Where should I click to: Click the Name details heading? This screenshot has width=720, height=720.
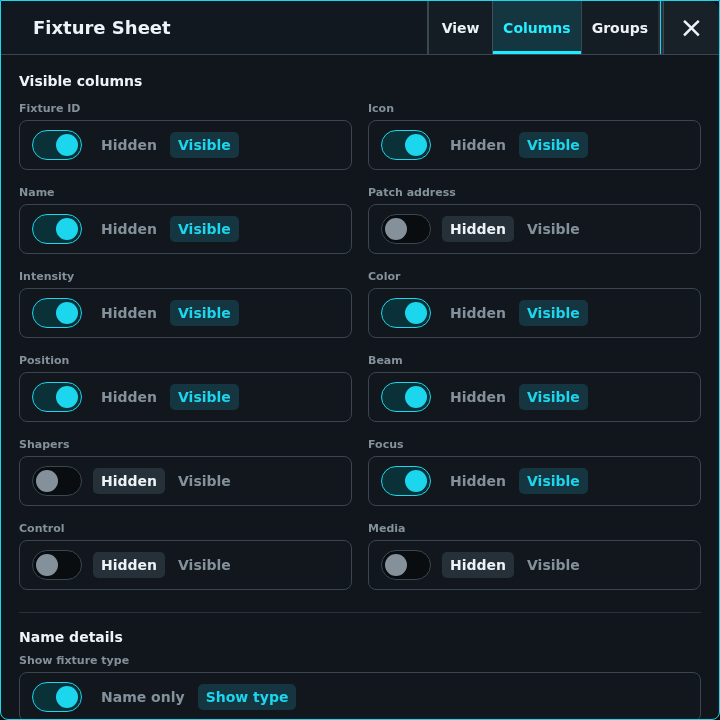[71, 637]
